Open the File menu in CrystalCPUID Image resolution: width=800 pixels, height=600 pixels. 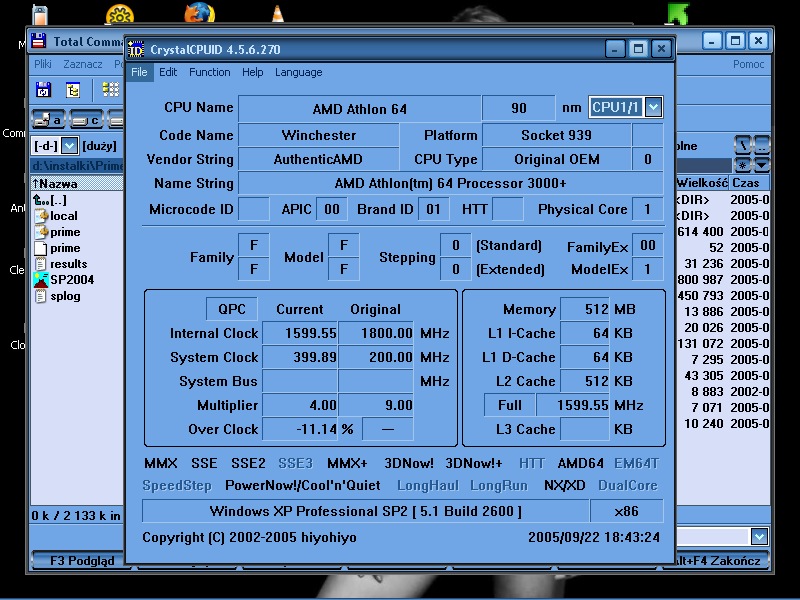pyautogui.click(x=139, y=72)
